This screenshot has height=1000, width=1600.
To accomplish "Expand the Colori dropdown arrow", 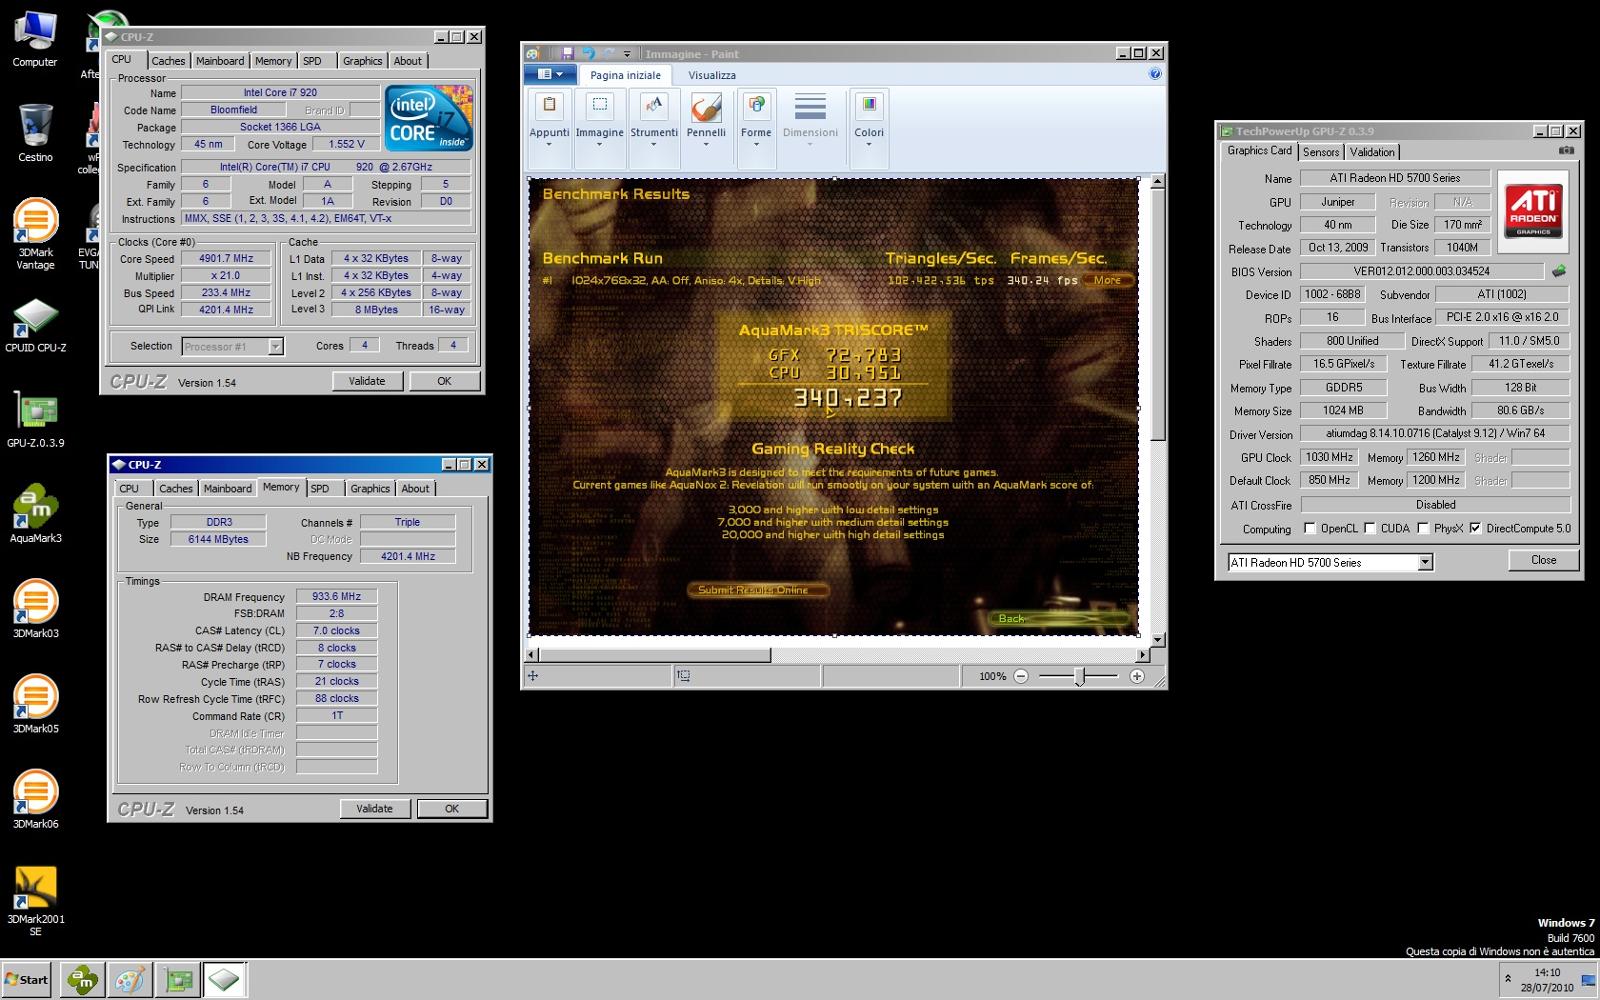I will [869, 145].
